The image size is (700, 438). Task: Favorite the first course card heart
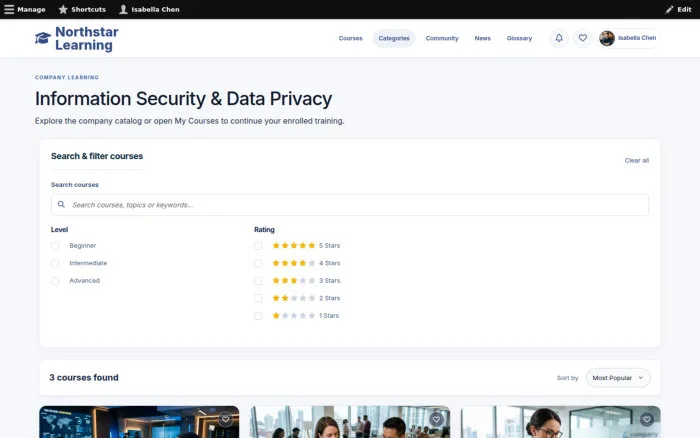(x=225, y=419)
